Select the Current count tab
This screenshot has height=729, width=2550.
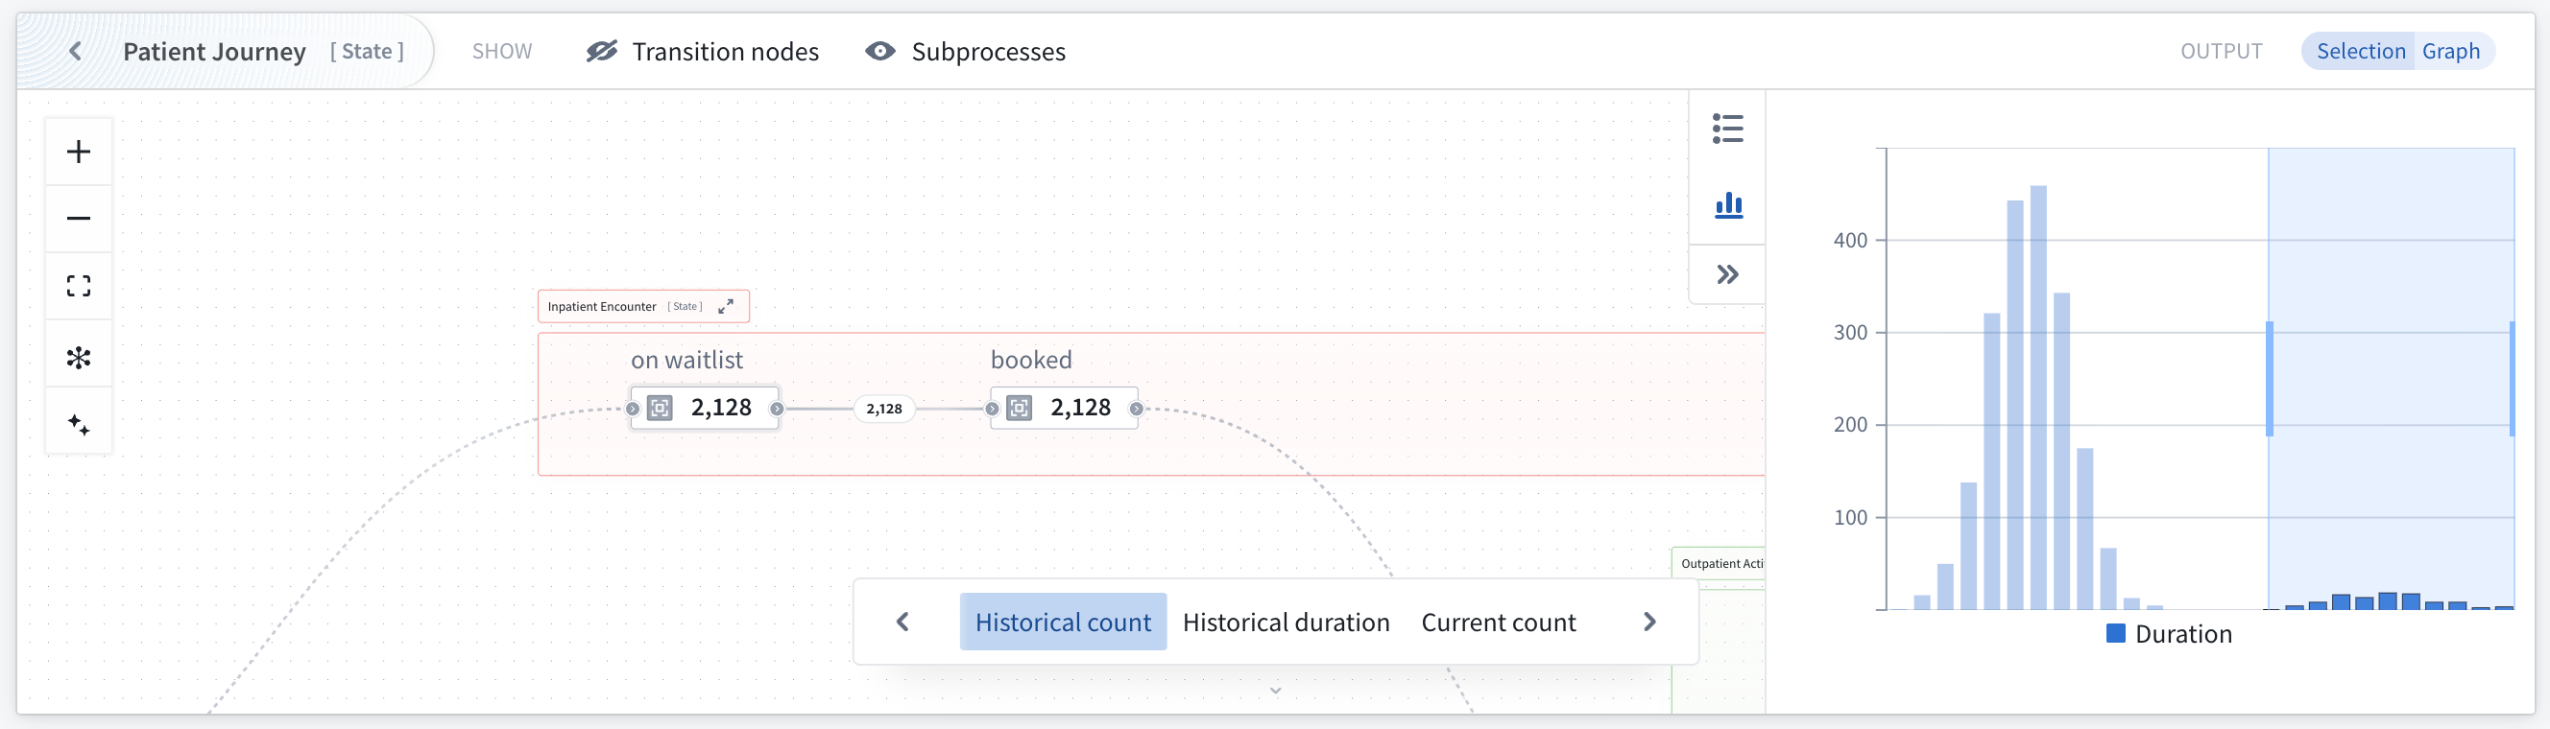[1498, 621]
